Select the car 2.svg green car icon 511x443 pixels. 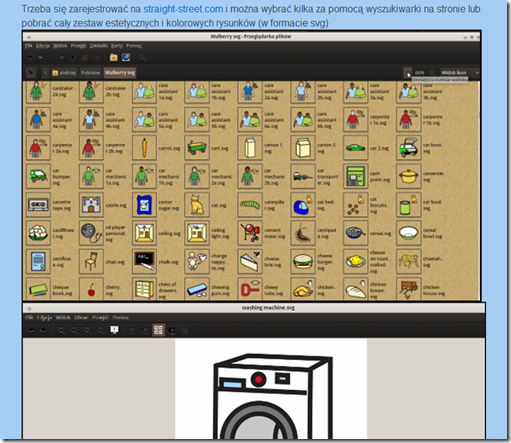[356, 148]
